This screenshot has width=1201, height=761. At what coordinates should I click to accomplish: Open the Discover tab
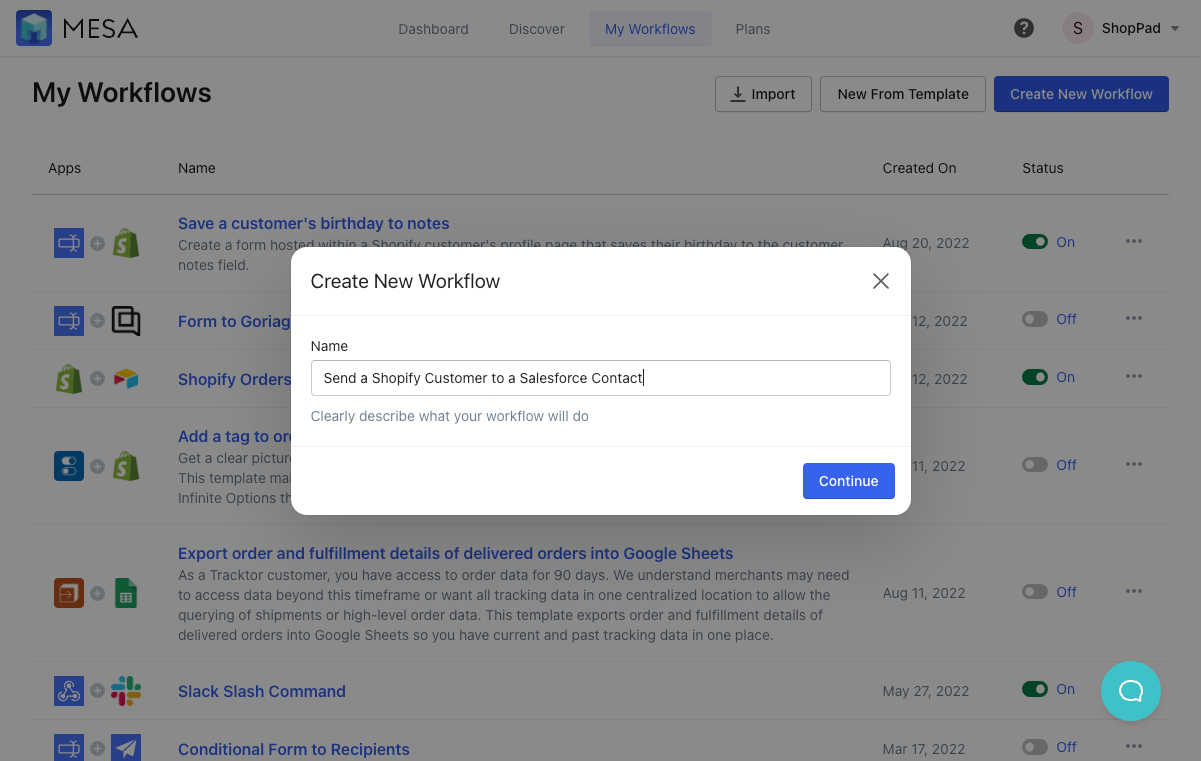point(537,29)
